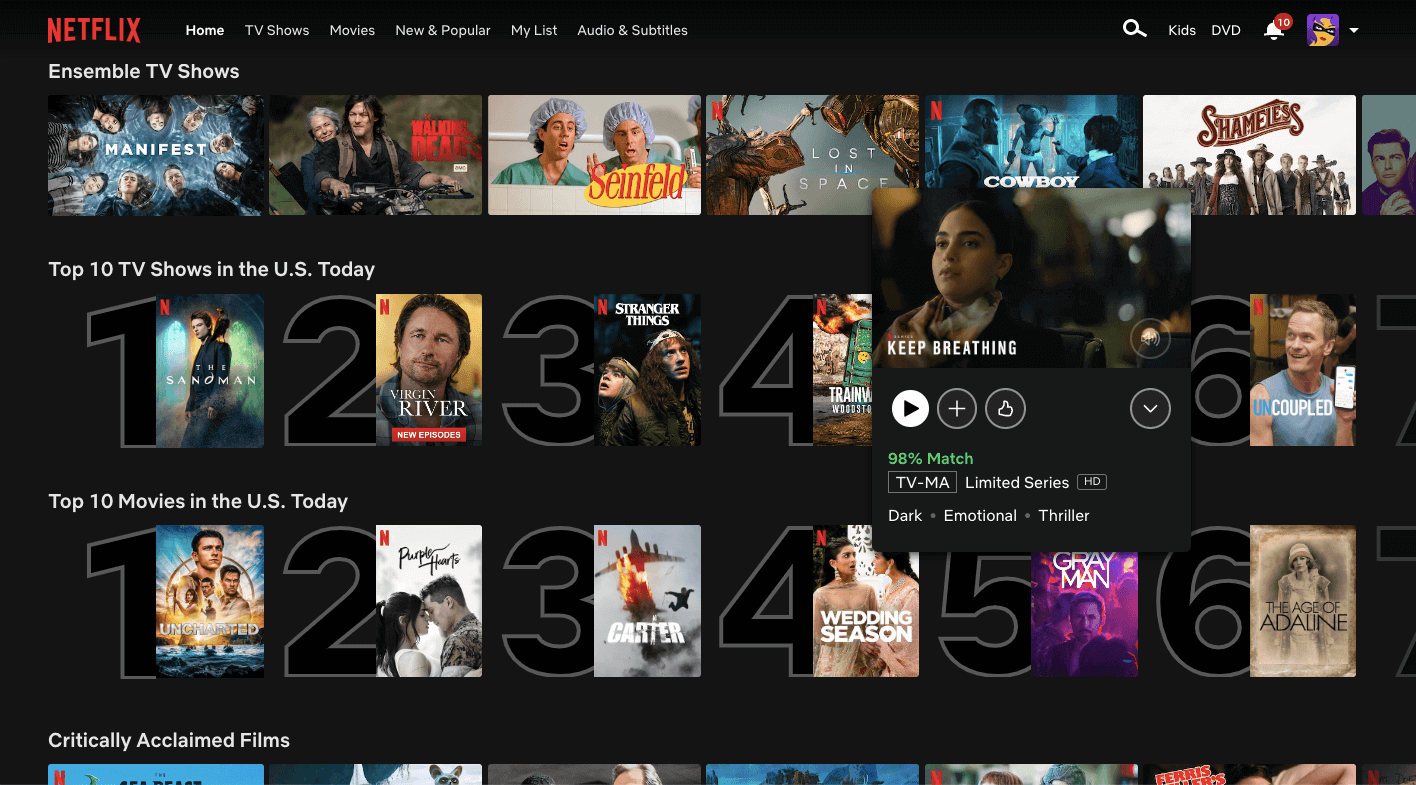The width and height of the screenshot is (1416, 785).
Task: Select the Stranger Things top 10 thumbnail
Action: pos(648,370)
